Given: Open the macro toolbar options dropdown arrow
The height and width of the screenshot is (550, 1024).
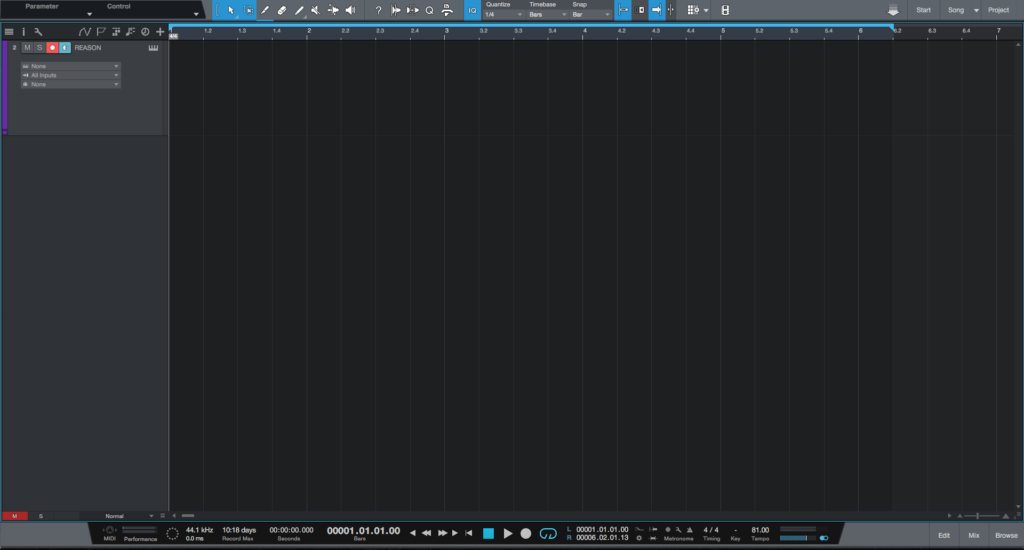Looking at the screenshot, I should pyautogui.click(x=707, y=10).
